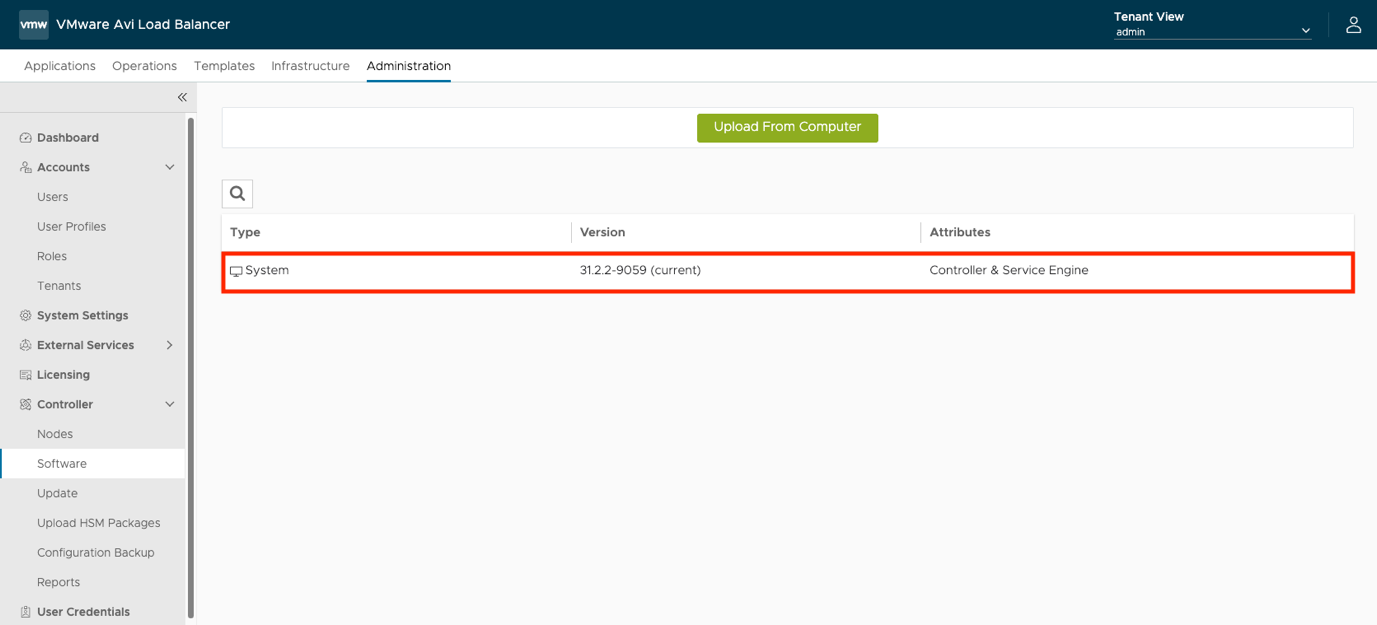The height and width of the screenshot is (625, 1377).
Task: Open Update under Controller
Action: [57, 493]
